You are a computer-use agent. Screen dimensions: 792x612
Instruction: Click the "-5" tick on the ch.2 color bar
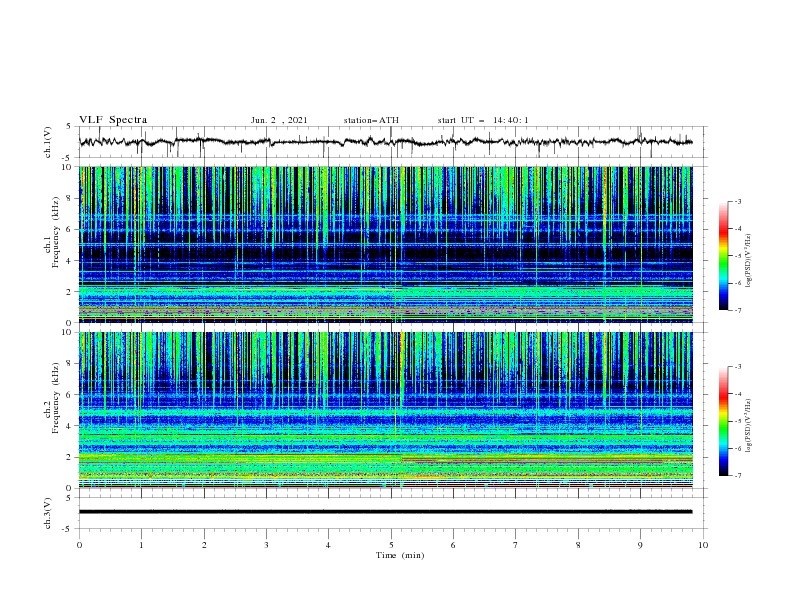(737, 421)
